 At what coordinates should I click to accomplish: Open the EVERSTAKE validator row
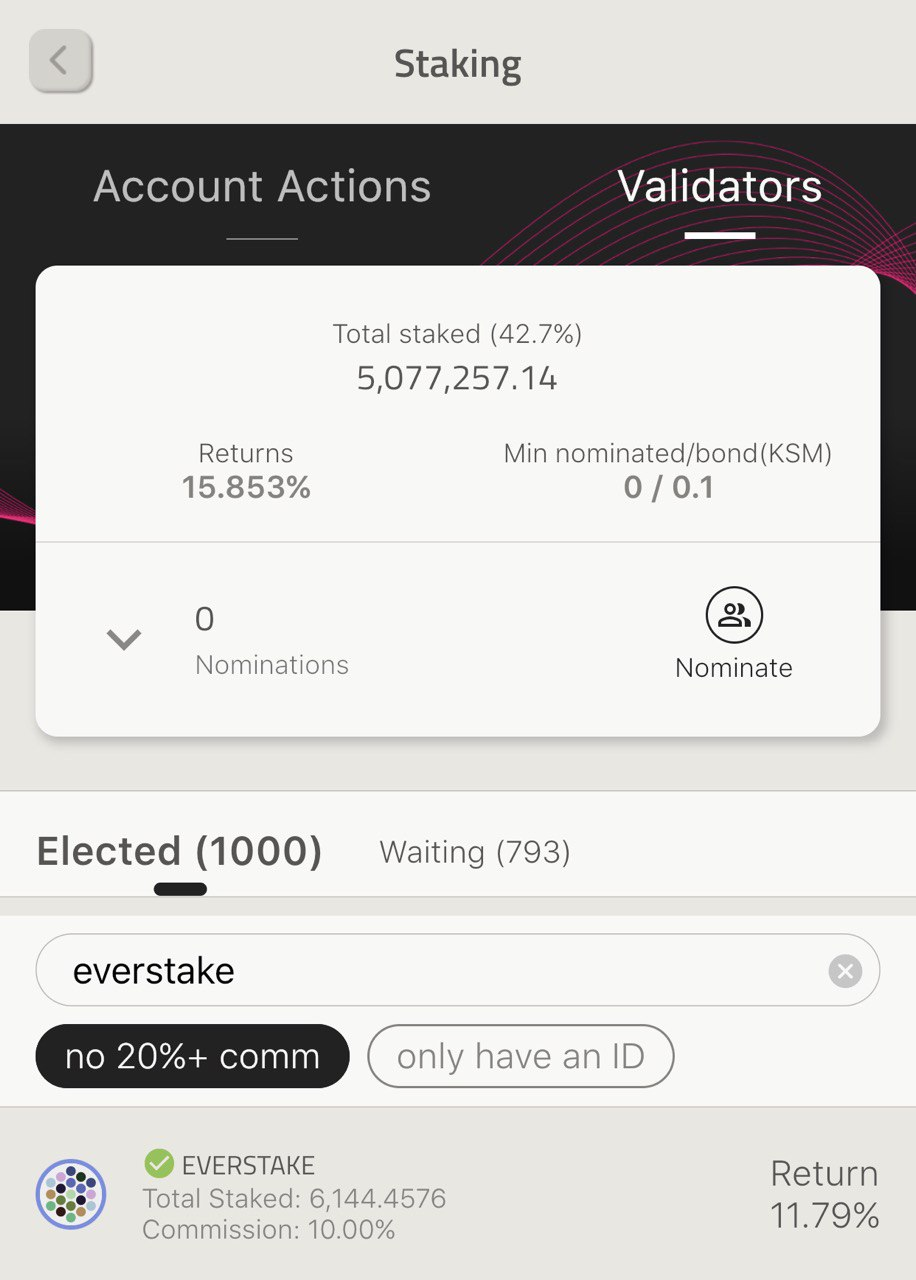coord(458,1194)
